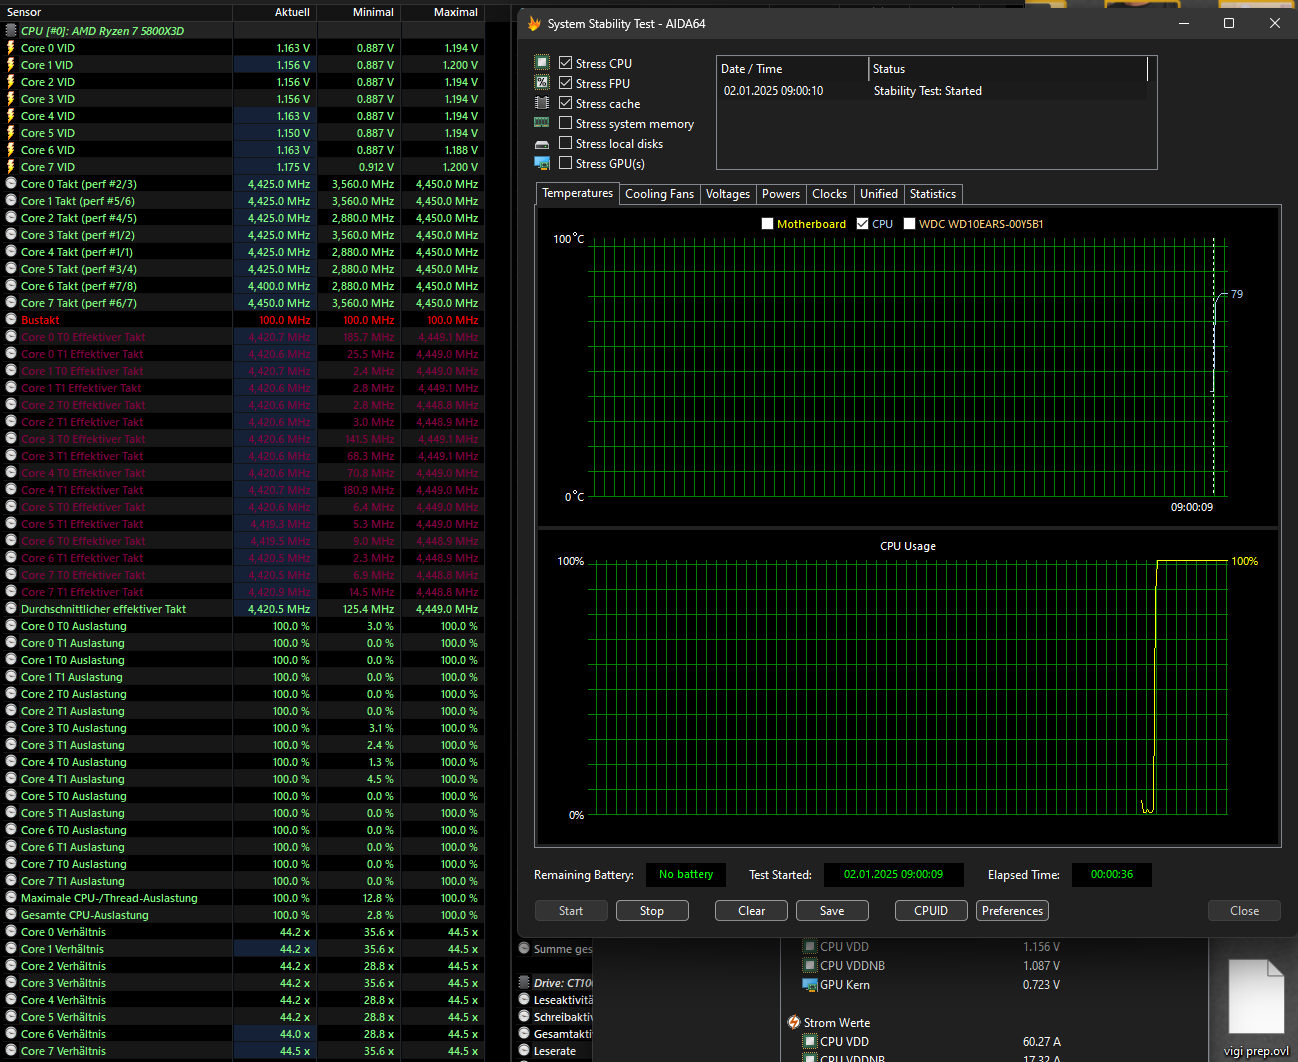The image size is (1298, 1062).
Task: Click lightning bolt icon of Core 7 VID row
Action: pyautogui.click(x=11, y=167)
